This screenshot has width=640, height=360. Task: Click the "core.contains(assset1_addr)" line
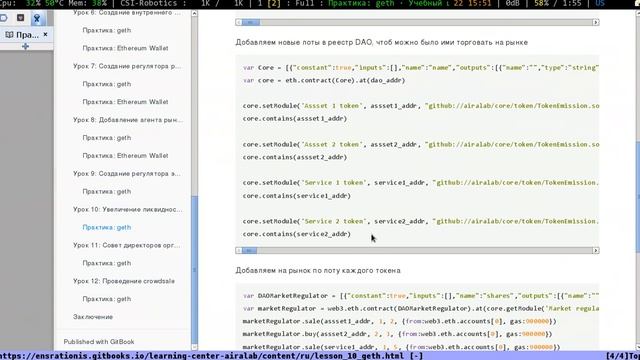[x=295, y=118]
